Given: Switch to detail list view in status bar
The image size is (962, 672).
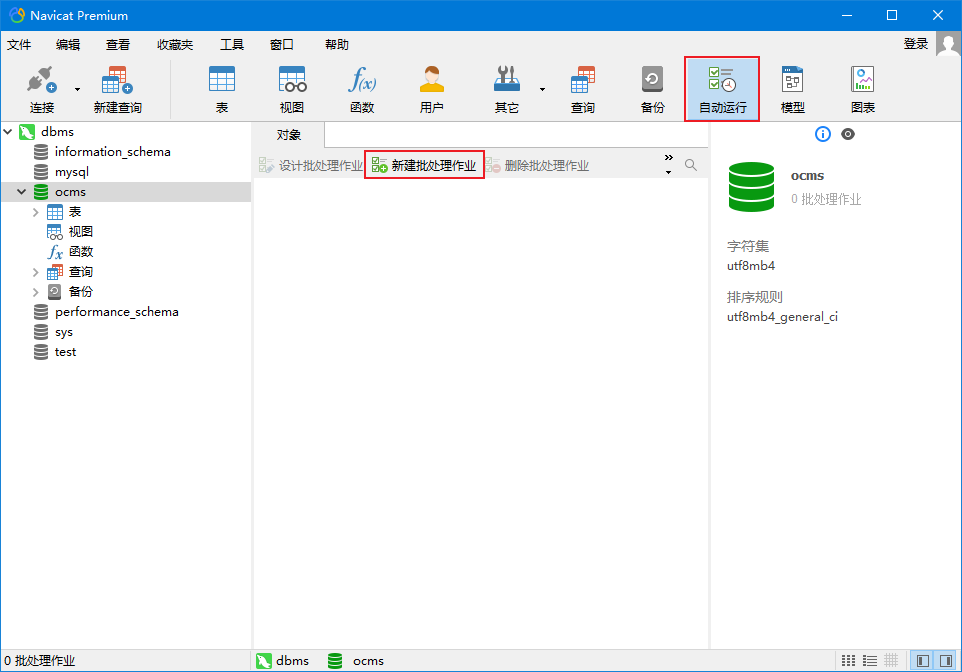Looking at the screenshot, I should 869,661.
